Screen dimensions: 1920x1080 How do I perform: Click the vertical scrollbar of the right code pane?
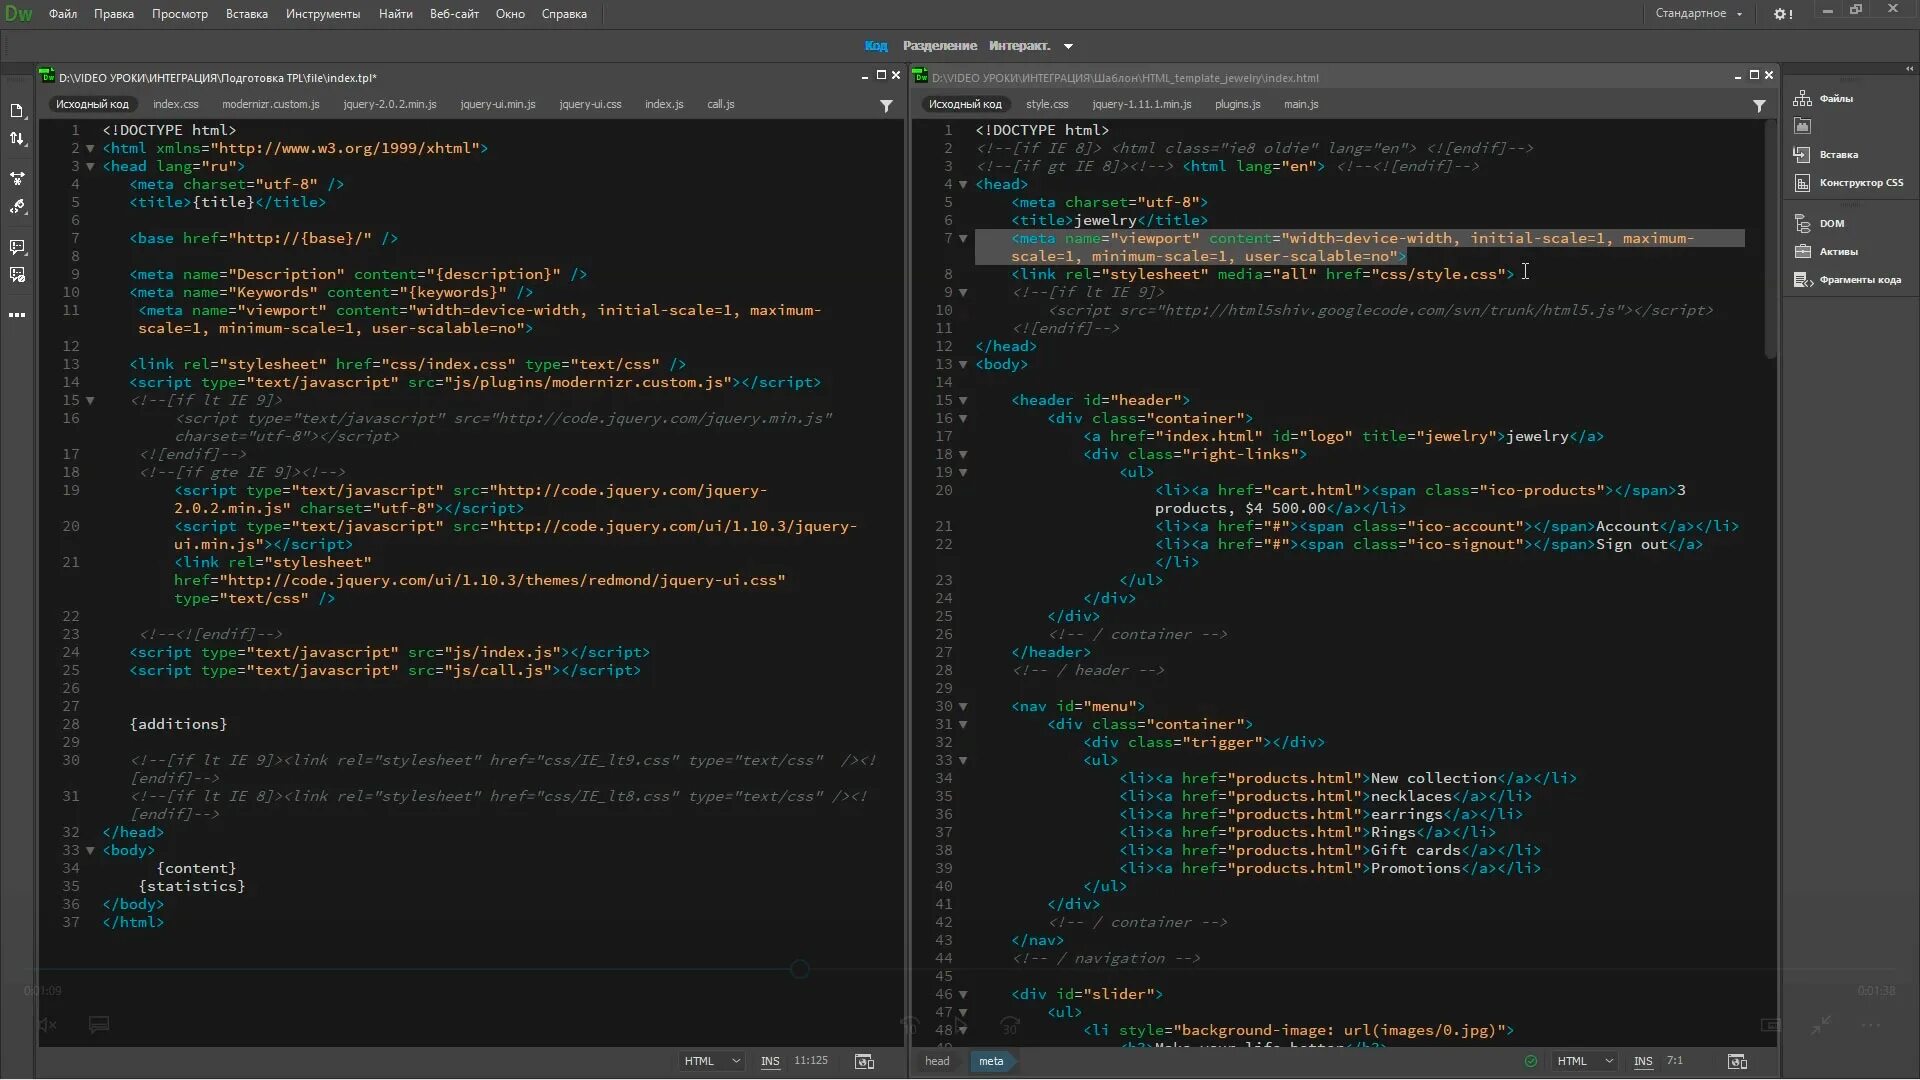1770,240
